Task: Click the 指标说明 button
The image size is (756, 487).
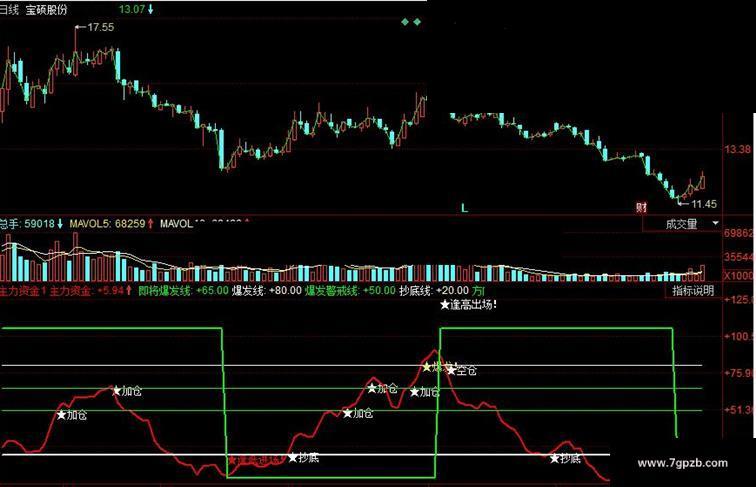Action: pos(693,291)
